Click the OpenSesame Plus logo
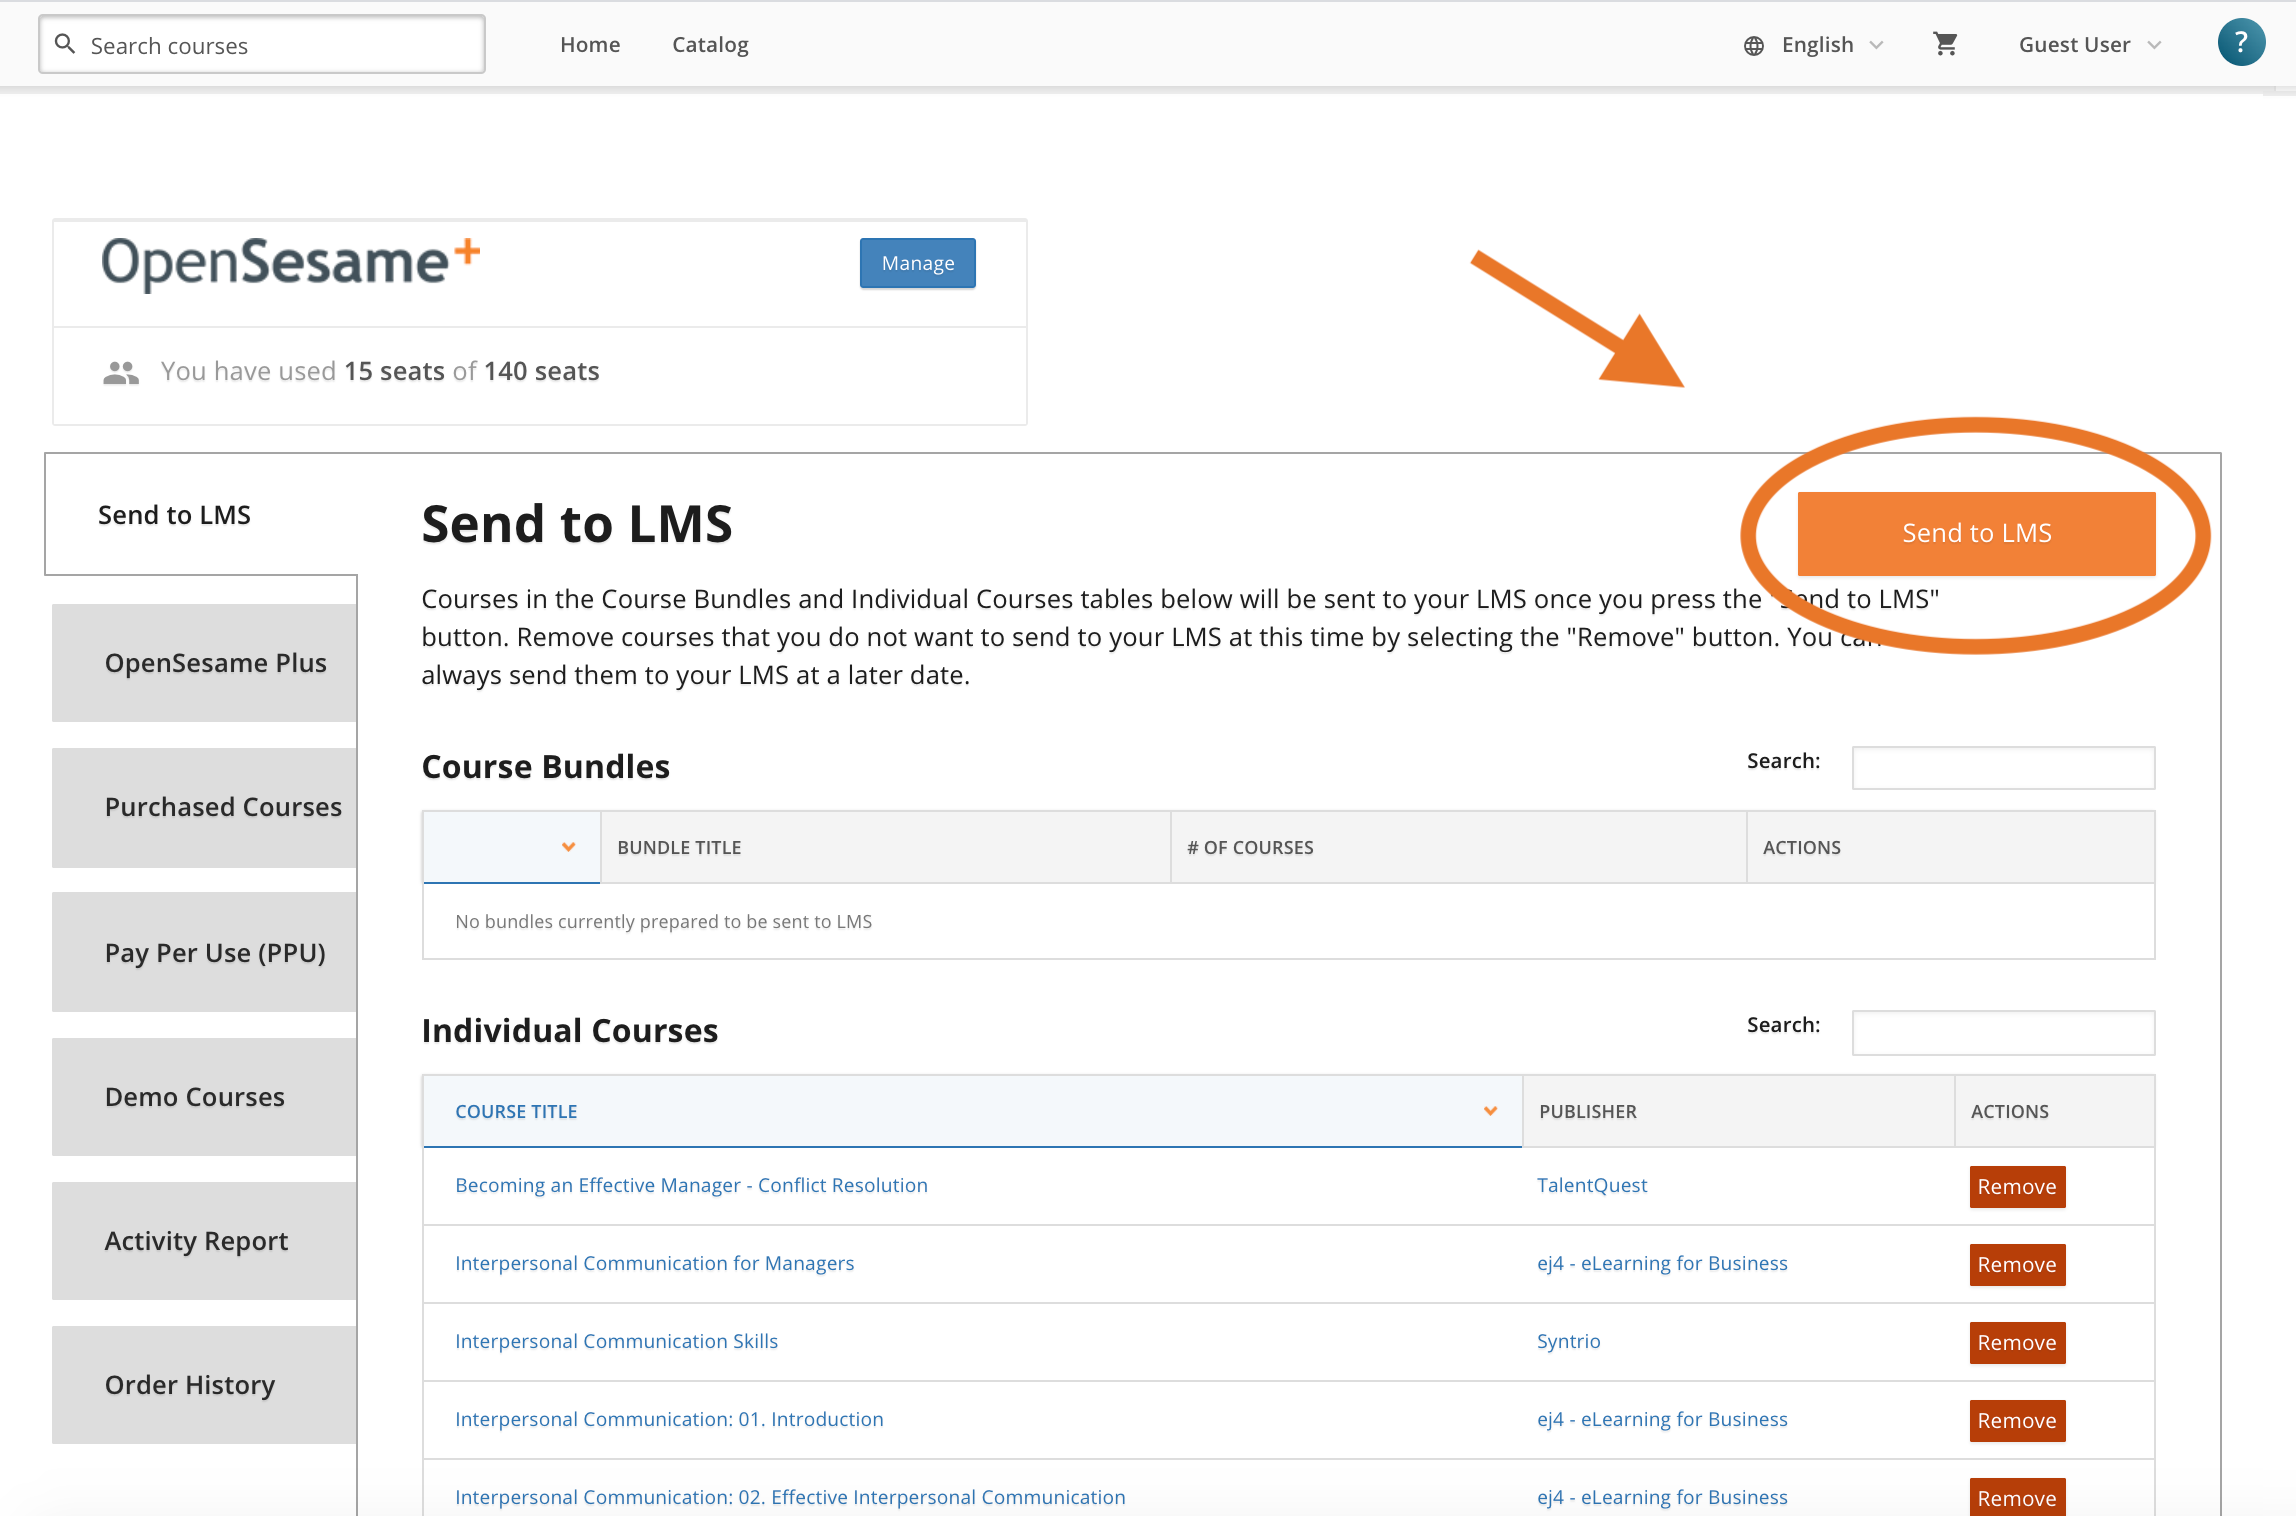2296x1516 pixels. 290,263
